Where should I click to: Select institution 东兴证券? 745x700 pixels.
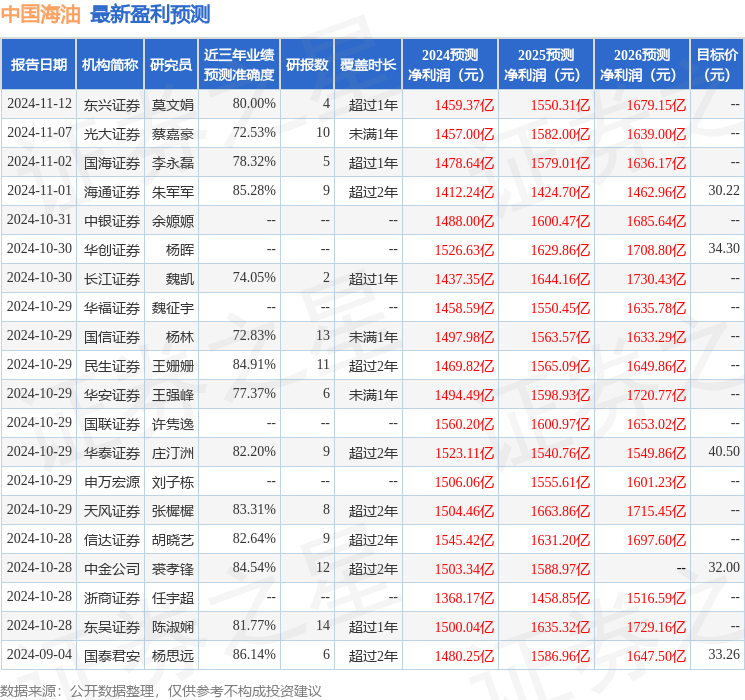coord(112,105)
